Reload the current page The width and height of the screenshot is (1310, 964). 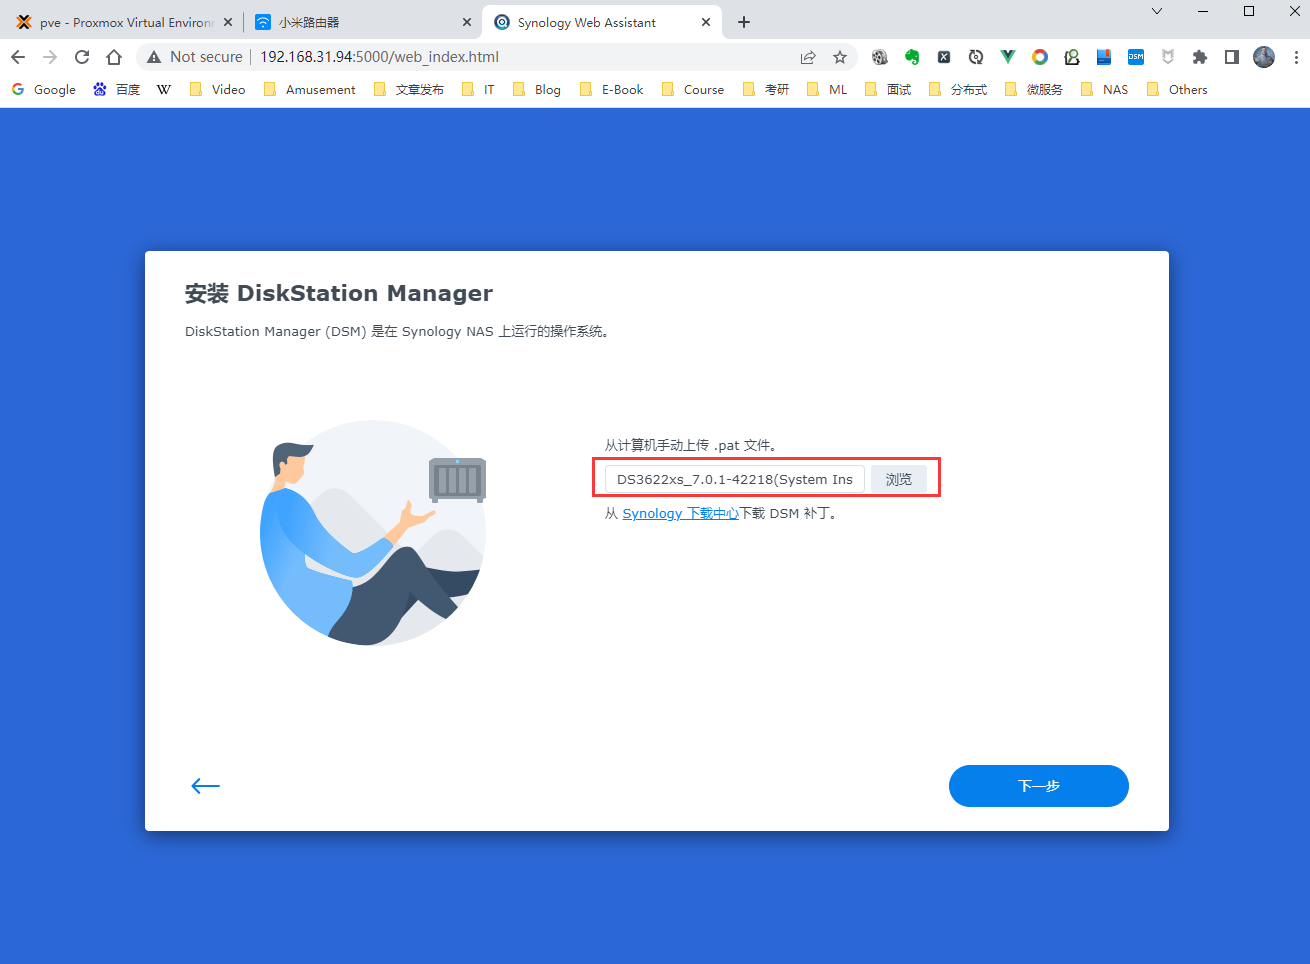82,57
